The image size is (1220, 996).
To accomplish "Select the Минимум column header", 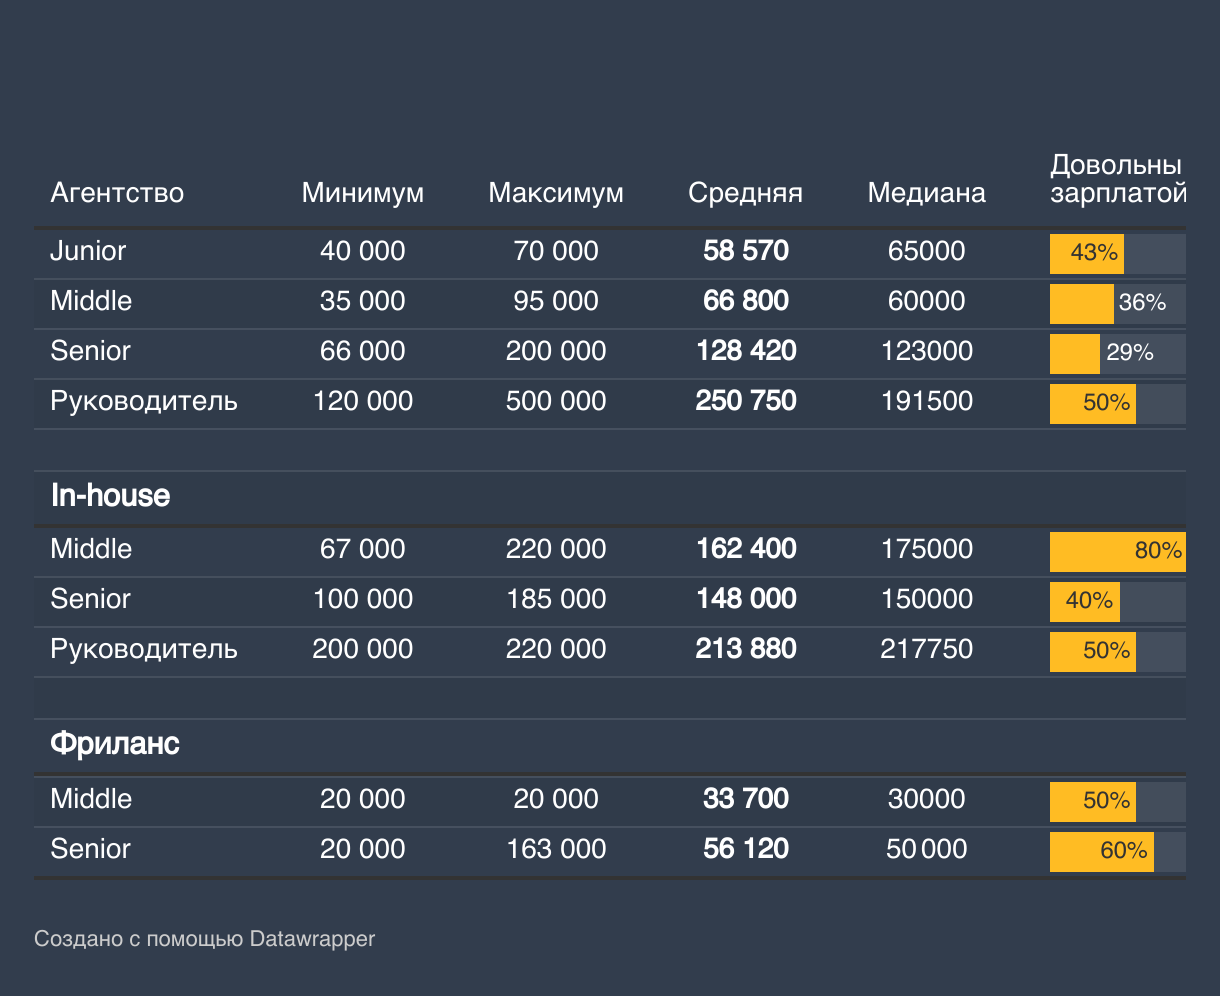I will (x=363, y=193).
